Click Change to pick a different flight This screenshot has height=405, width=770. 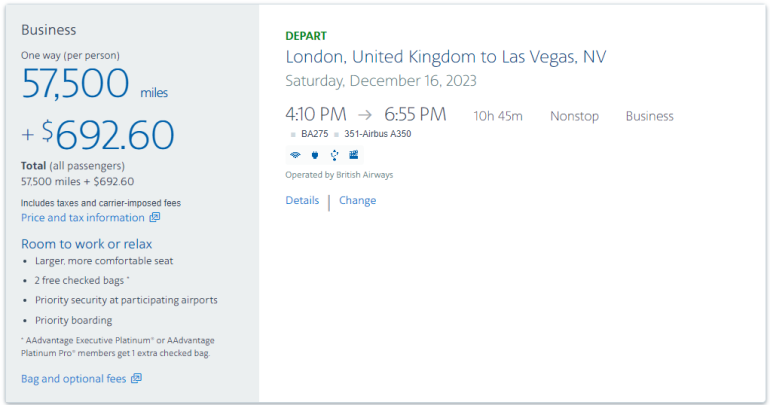[357, 200]
